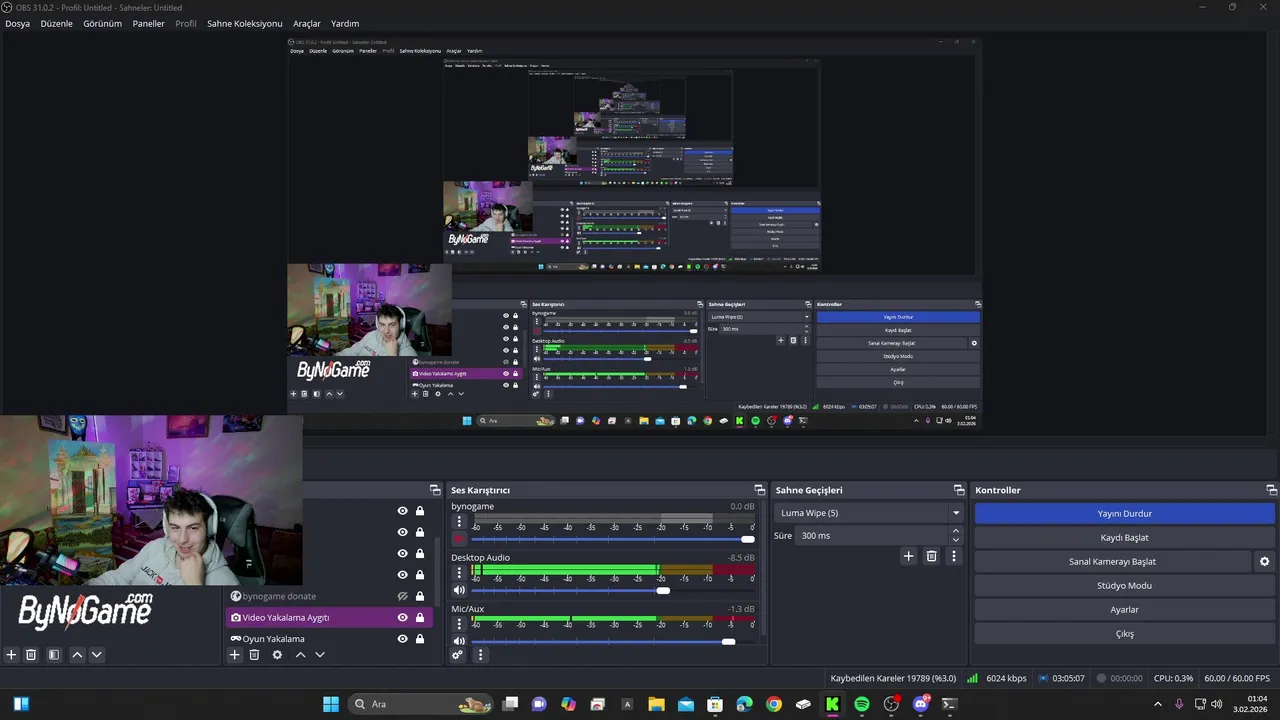1280x720 pixels.
Task: Unmute the bynogame audio track
Action: point(460,539)
